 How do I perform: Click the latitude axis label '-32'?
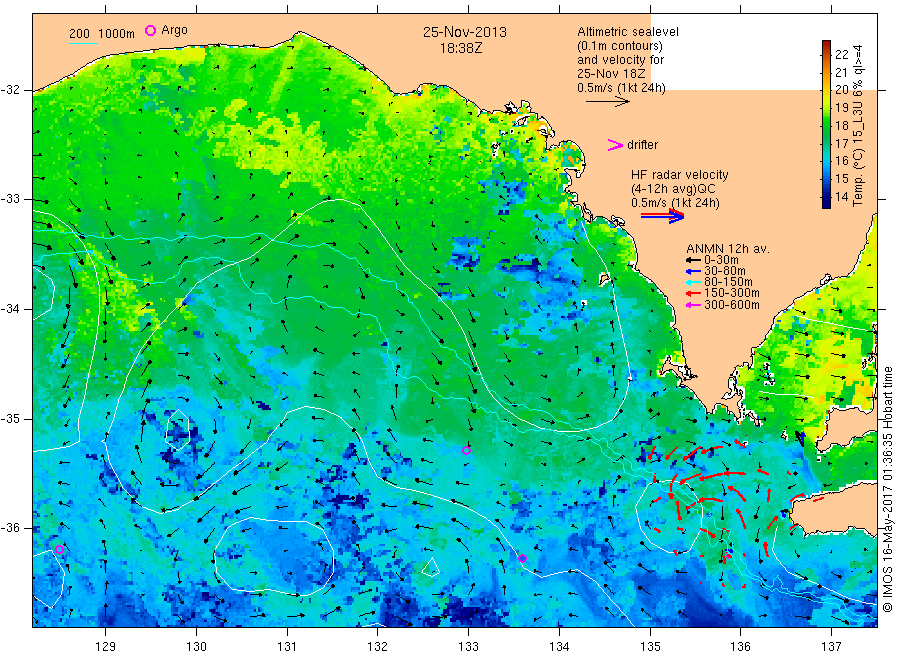[x=10, y=90]
